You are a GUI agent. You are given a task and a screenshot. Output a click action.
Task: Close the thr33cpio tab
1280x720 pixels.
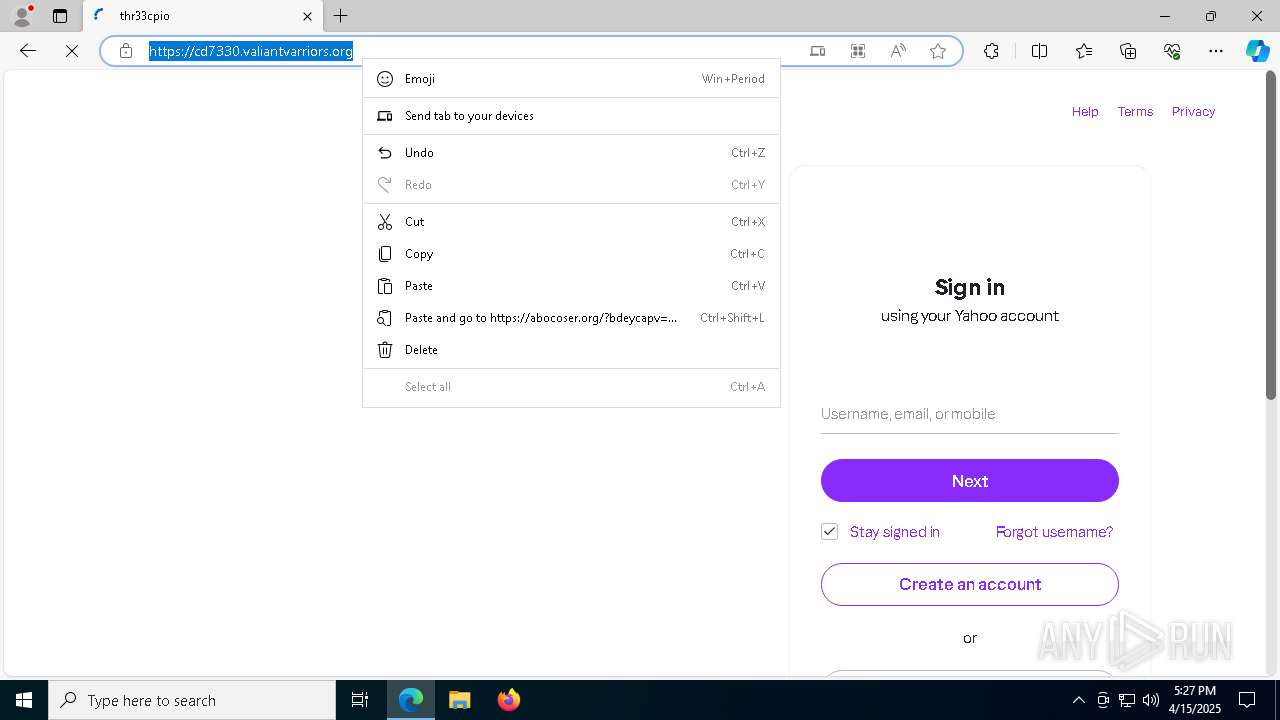(307, 16)
